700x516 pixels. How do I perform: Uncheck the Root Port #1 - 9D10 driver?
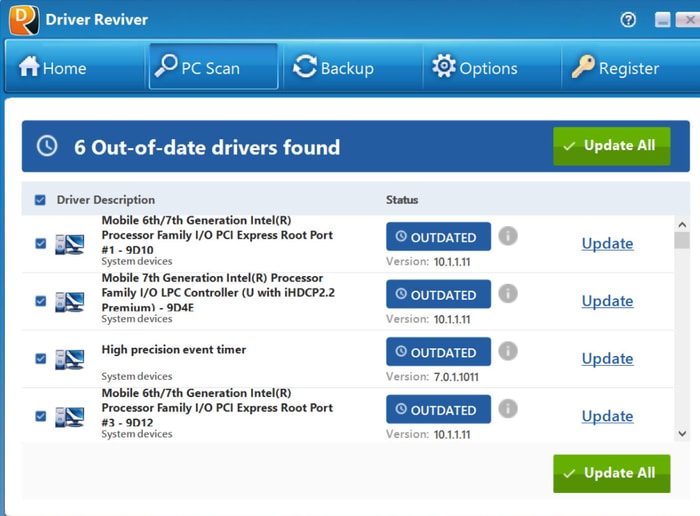(x=41, y=243)
